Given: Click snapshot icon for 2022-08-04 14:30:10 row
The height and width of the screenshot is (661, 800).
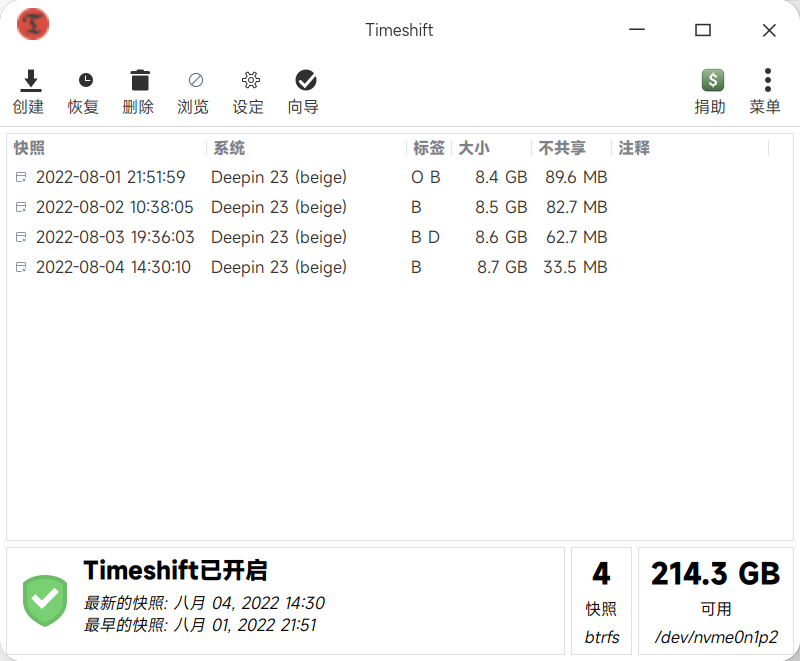Looking at the screenshot, I should pos(21,267).
